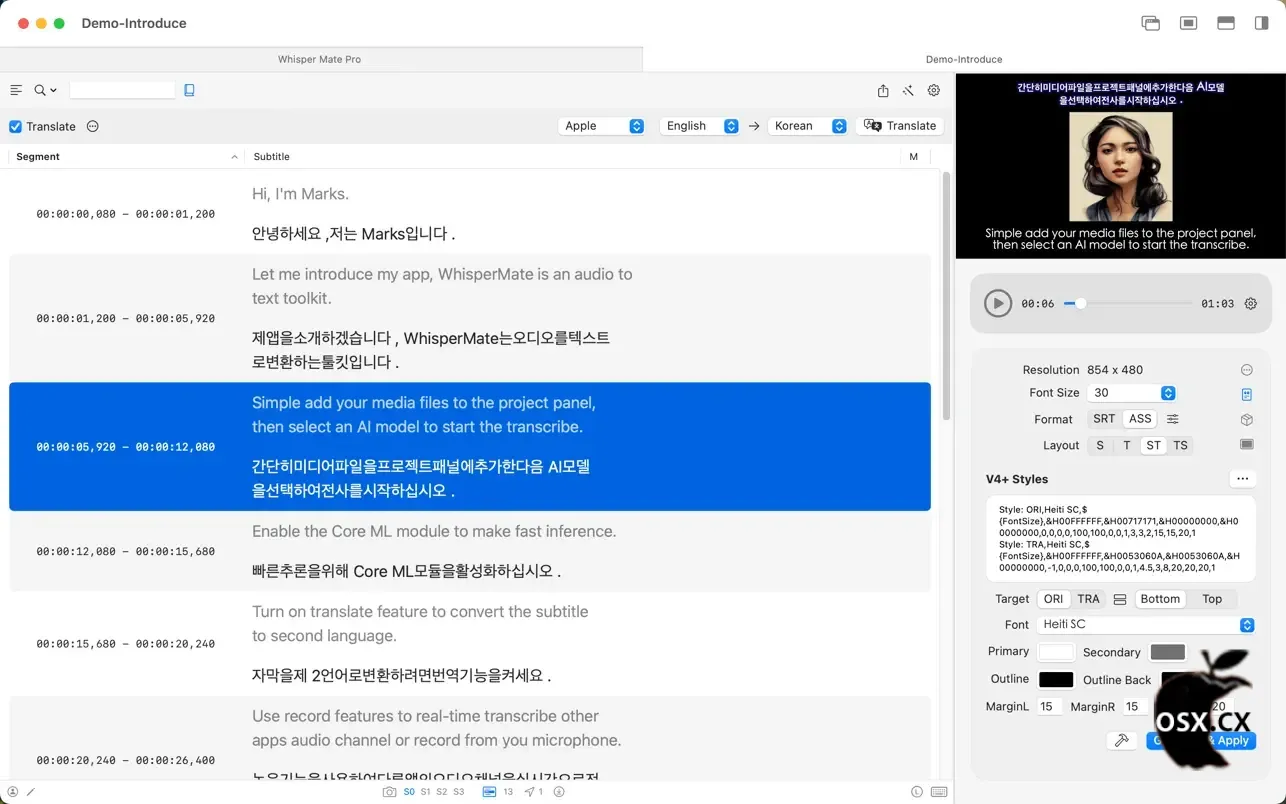Open format sliders options icon
1286x804 pixels.
click(1173, 419)
